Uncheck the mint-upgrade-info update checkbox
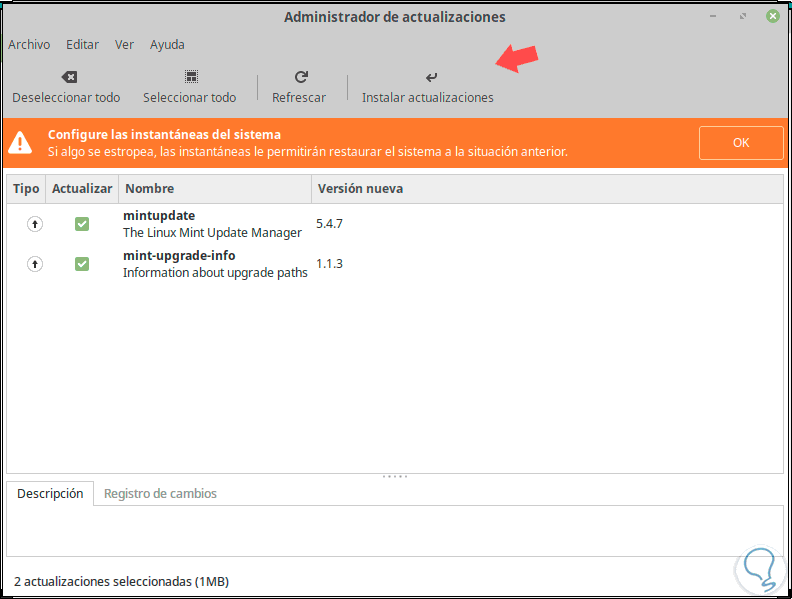Screen dimensions: 792x599 pos(82,264)
